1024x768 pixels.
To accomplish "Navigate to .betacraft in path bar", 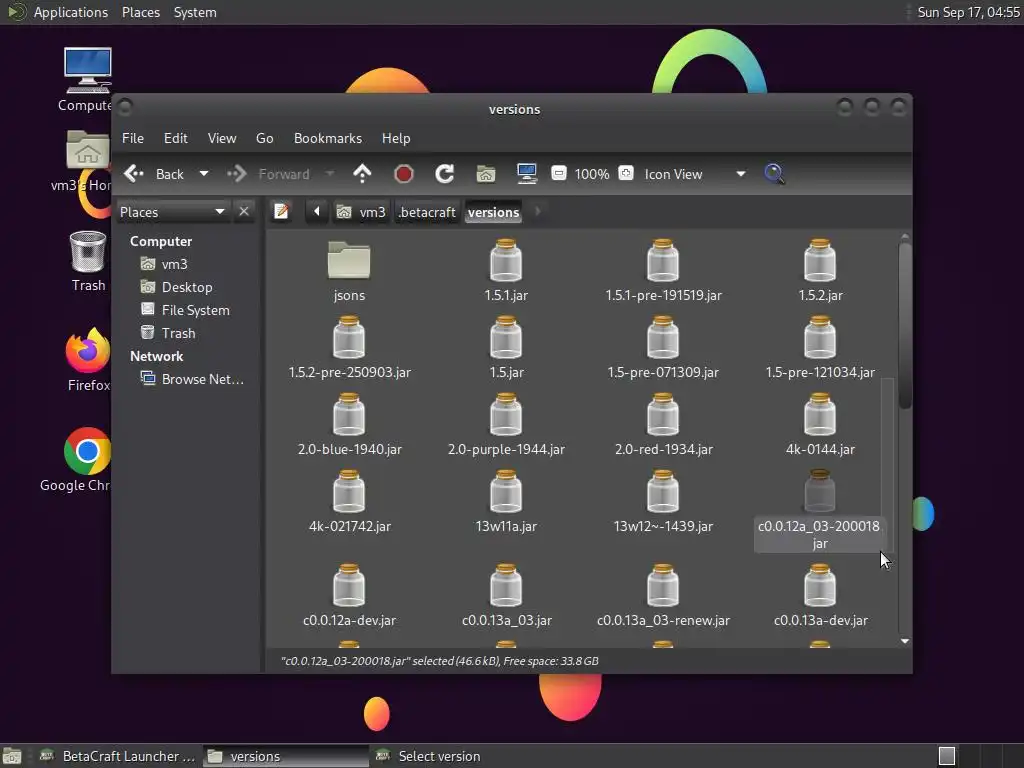I will (427, 212).
